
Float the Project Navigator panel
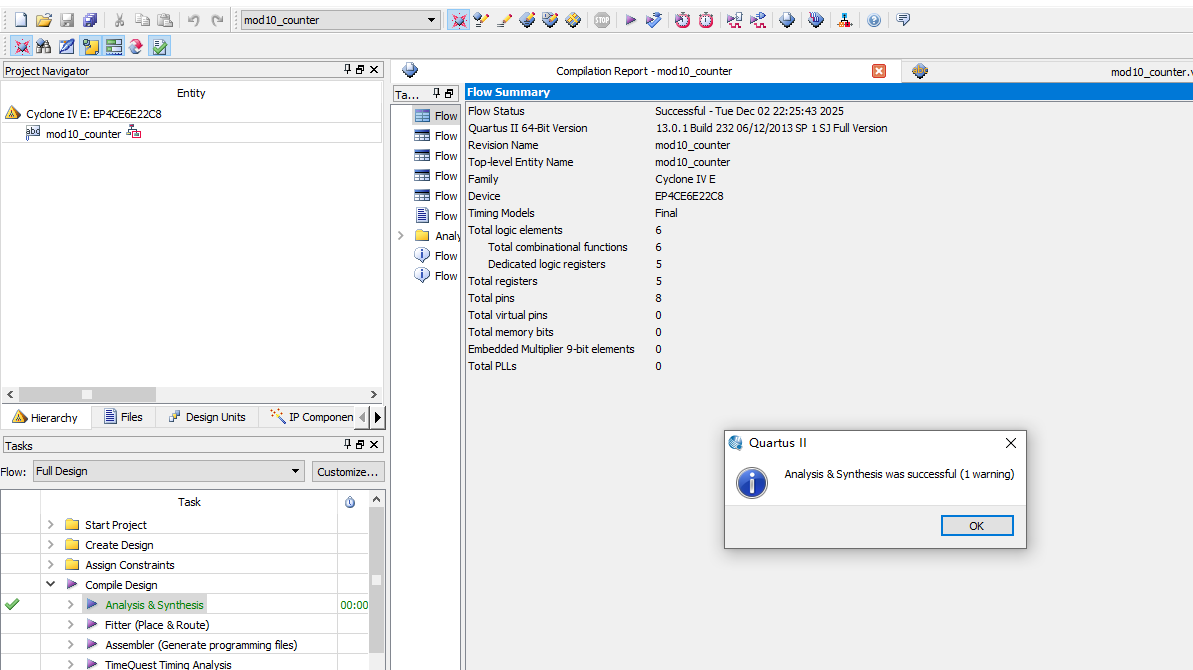point(361,69)
